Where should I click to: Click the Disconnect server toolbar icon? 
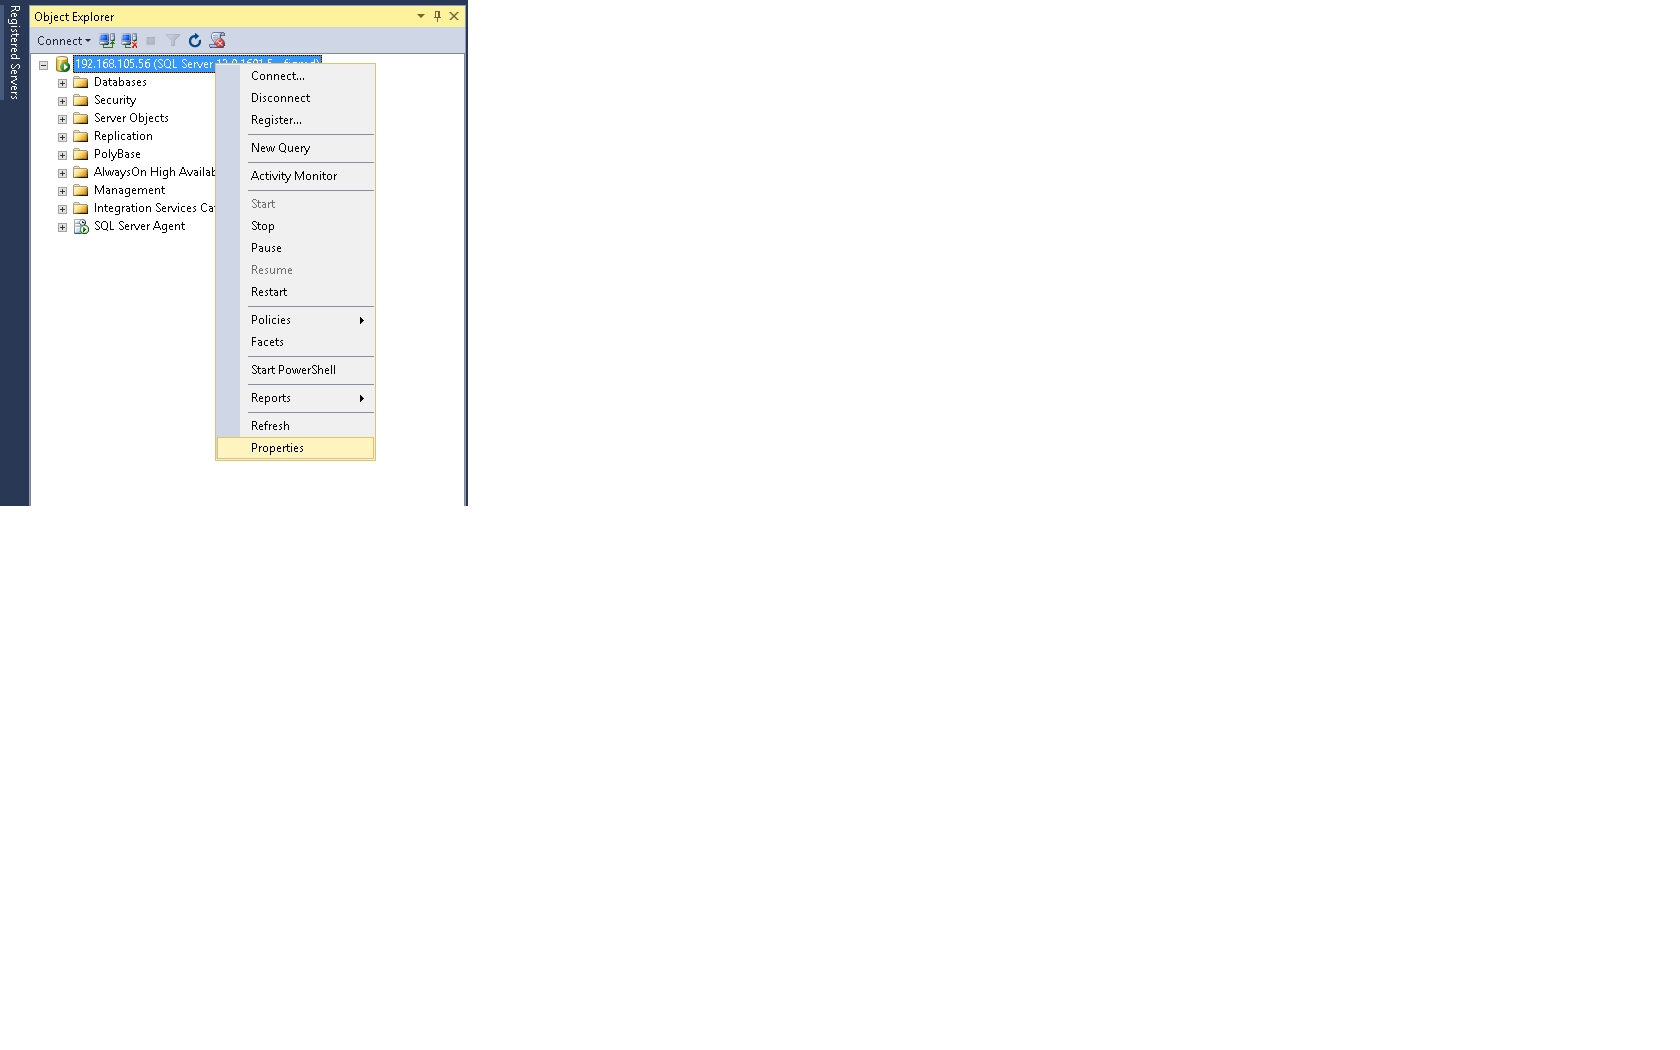(129, 41)
